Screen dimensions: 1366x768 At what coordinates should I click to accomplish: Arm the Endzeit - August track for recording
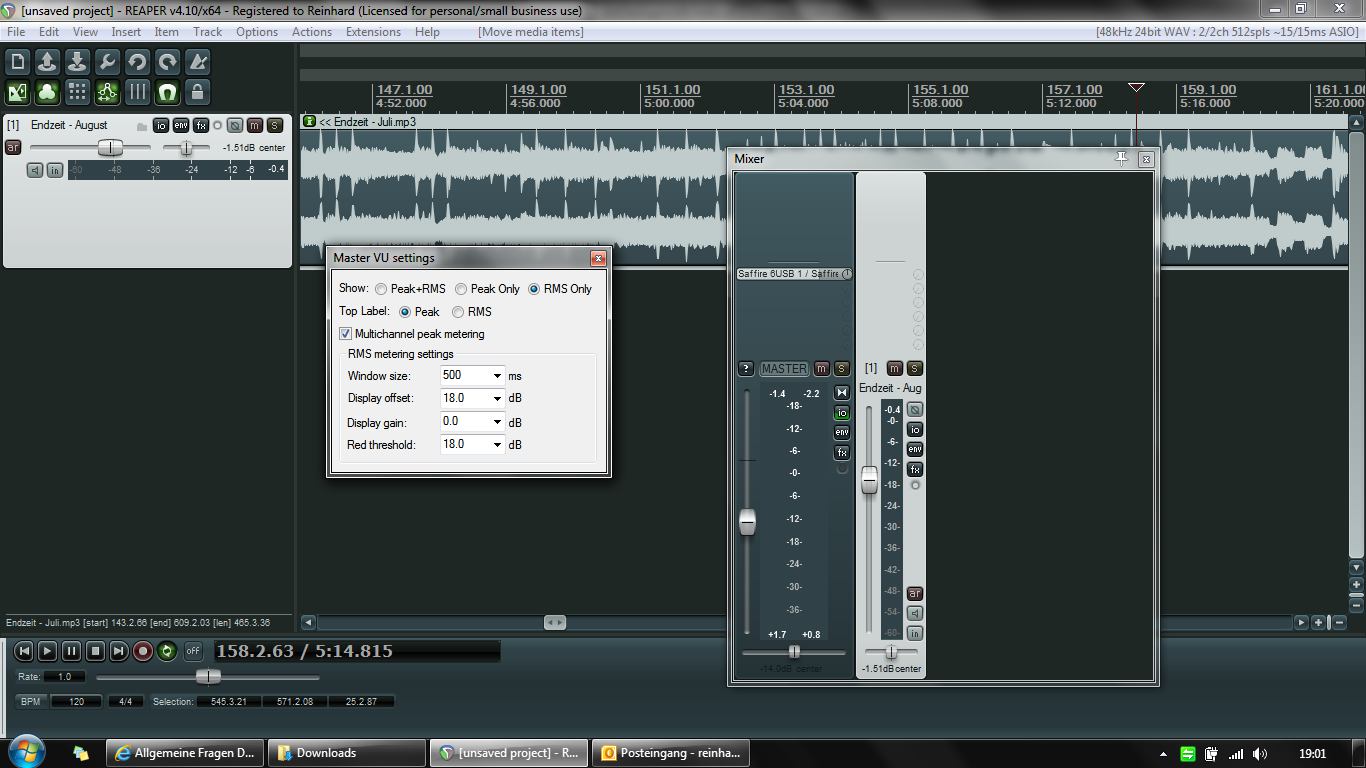(13, 147)
